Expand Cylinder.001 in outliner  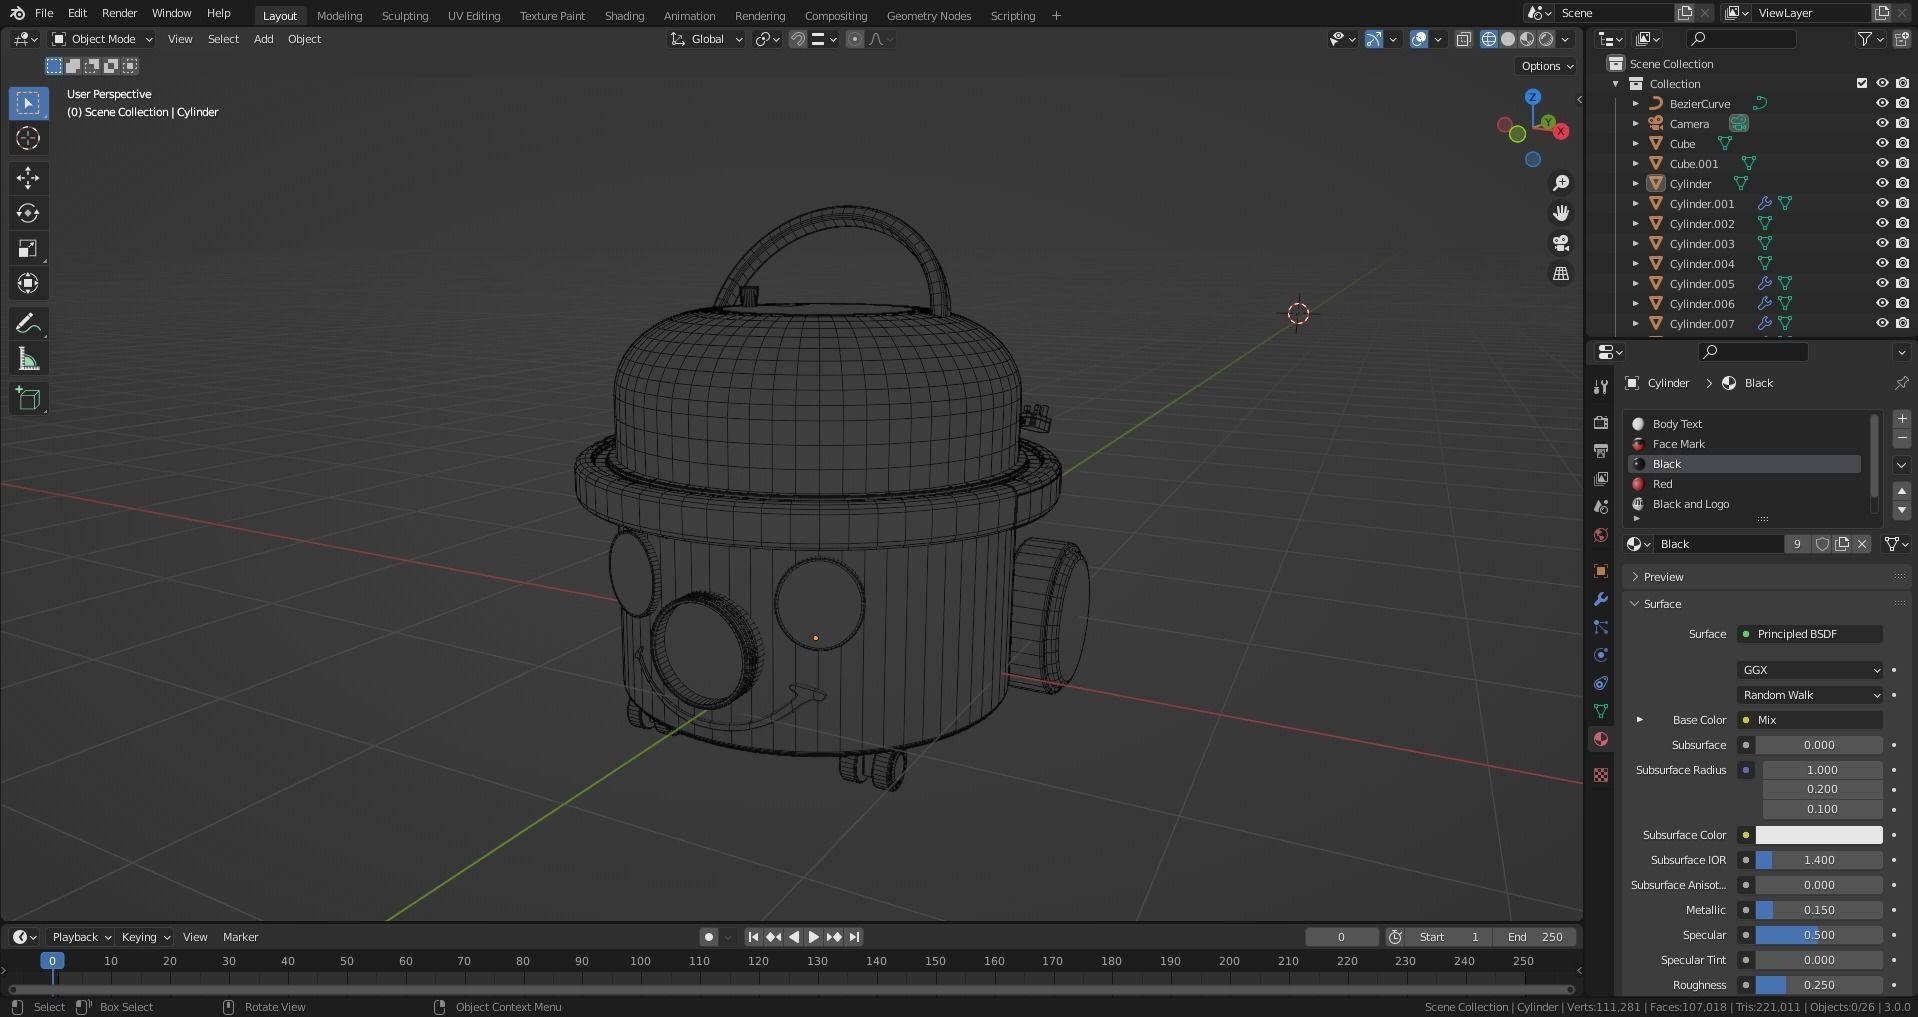(x=1636, y=203)
